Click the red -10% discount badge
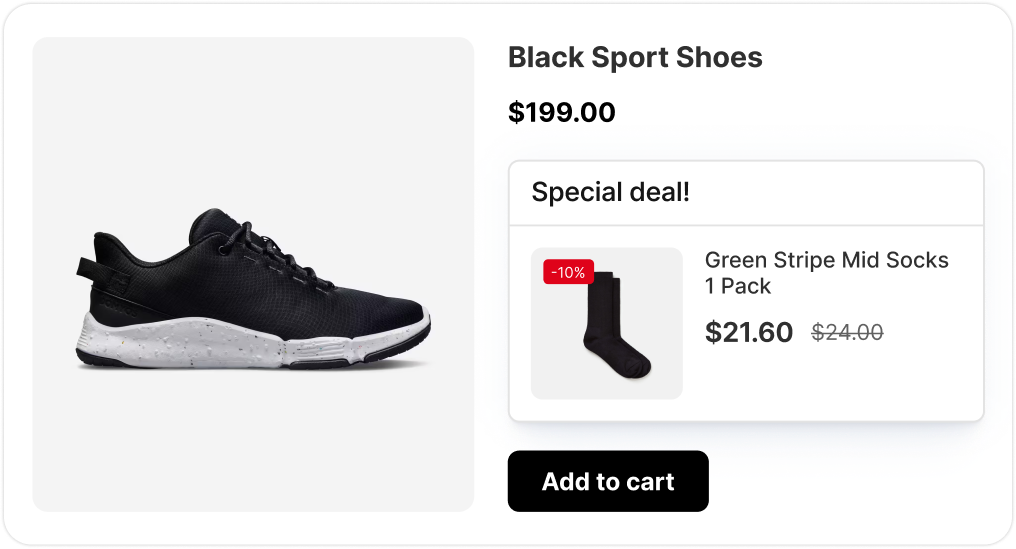The width and height of the screenshot is (1016, 549). pyautogui.click(x=568, y=272)
